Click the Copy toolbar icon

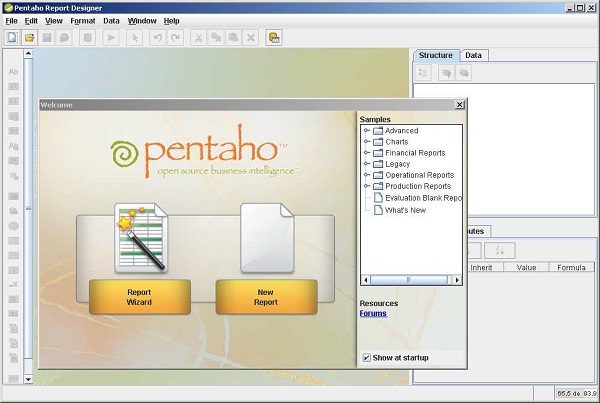(216, 38)
